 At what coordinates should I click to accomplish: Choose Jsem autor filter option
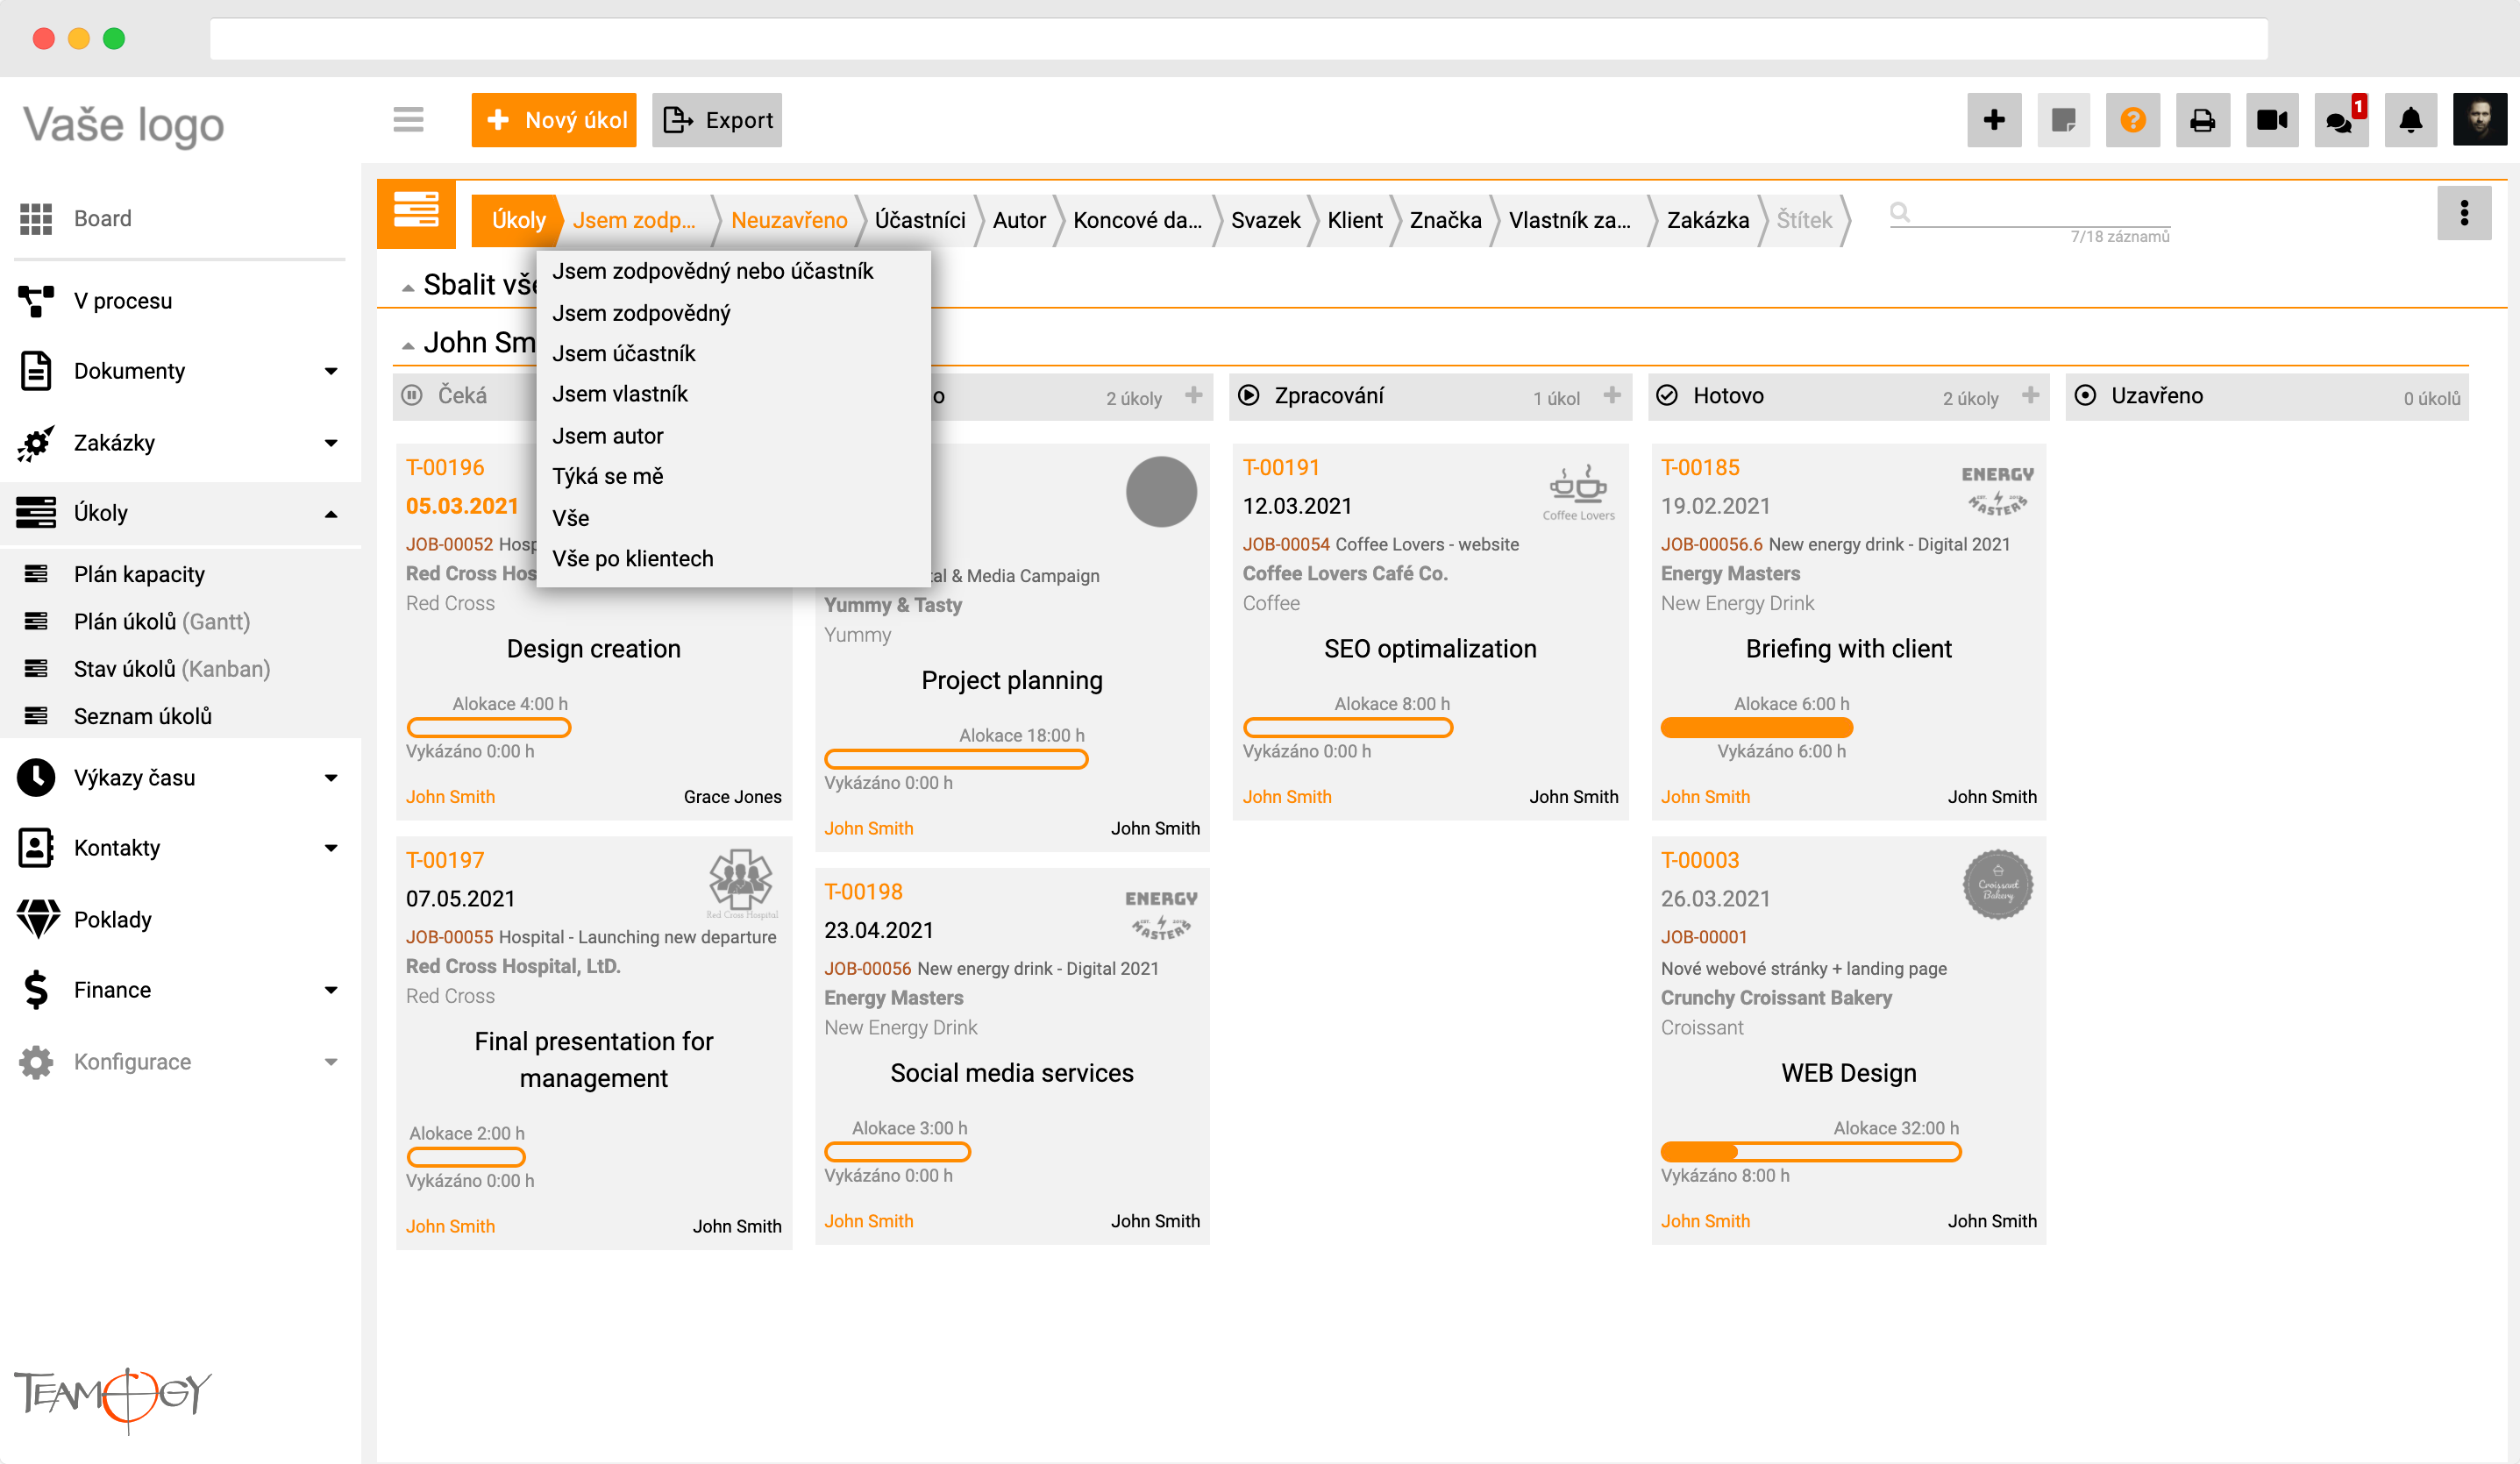click(x=608, y=436)
